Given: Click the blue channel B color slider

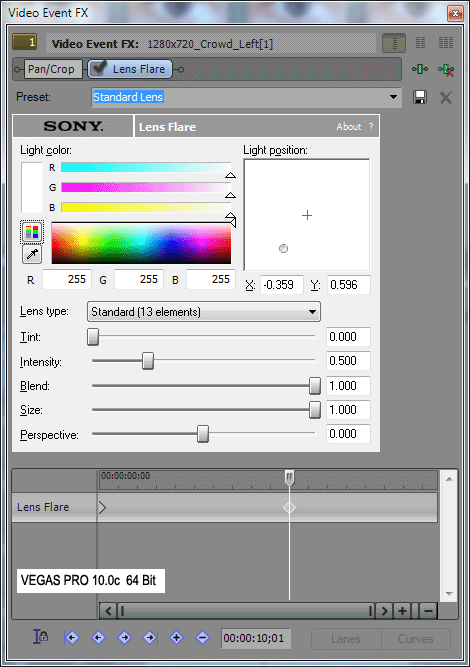Looking at the screenshot, I should point(146,207).
